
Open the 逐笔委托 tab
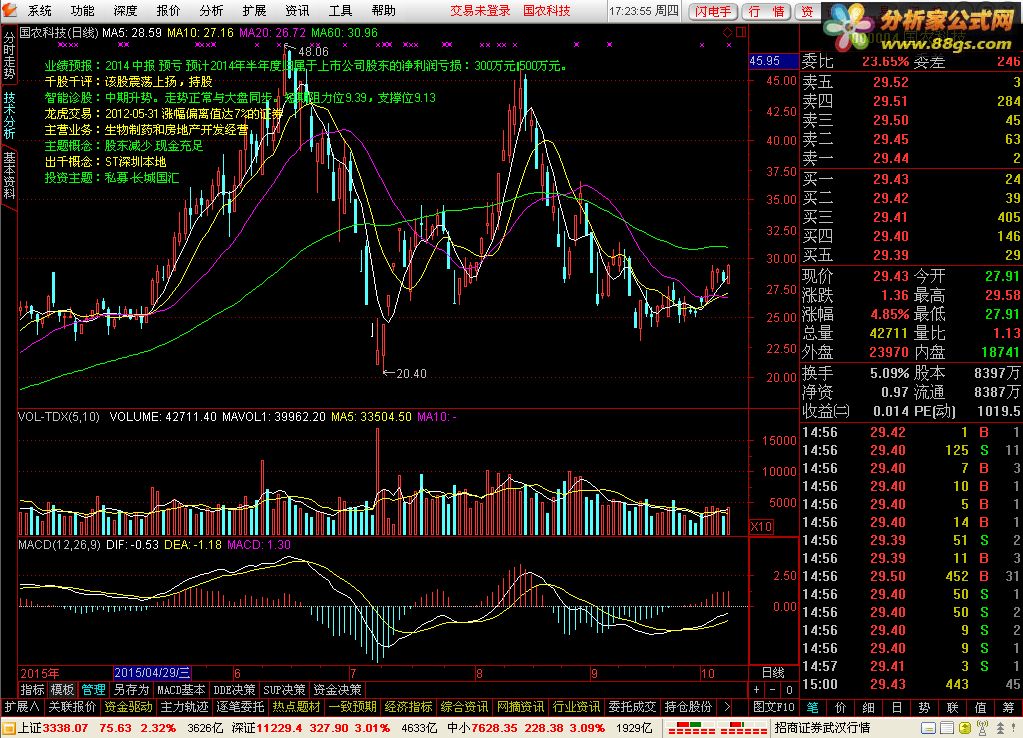tap(240, 707)
